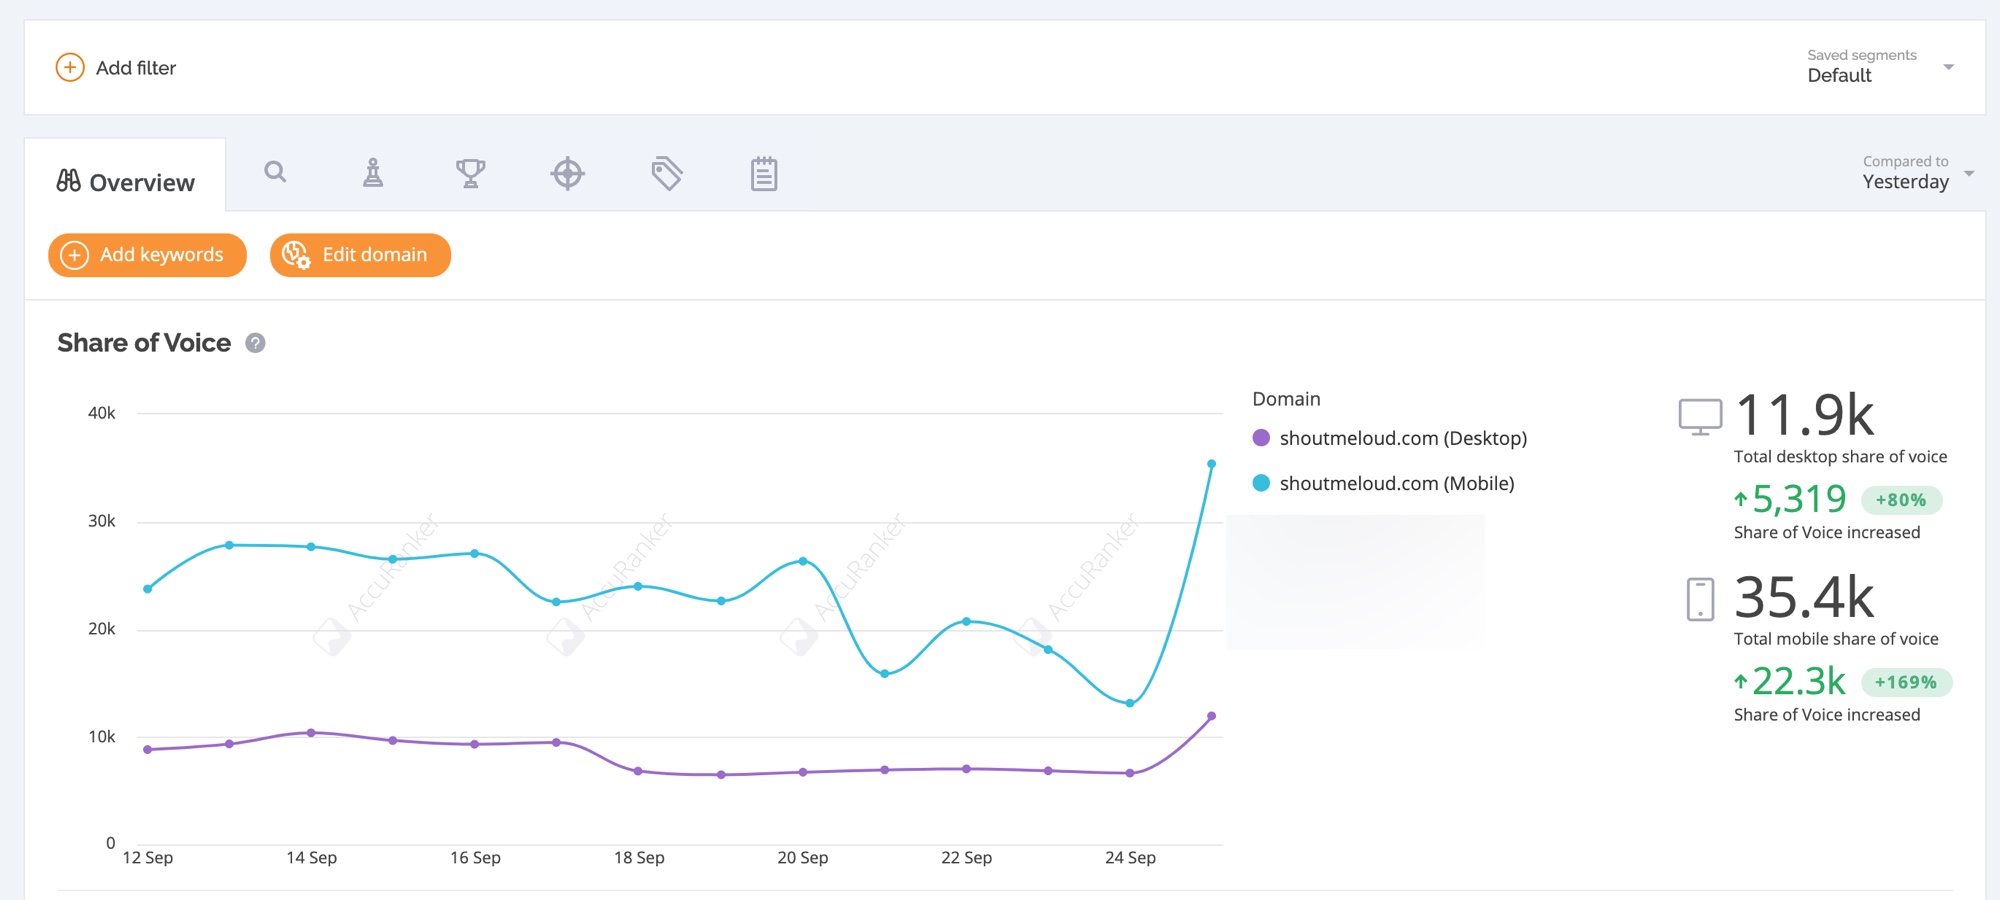The width and height of the screenshot is (2000, 900).
Task: Click the purple Desktop legend color dot
Action: click(x=1261, y=438)
